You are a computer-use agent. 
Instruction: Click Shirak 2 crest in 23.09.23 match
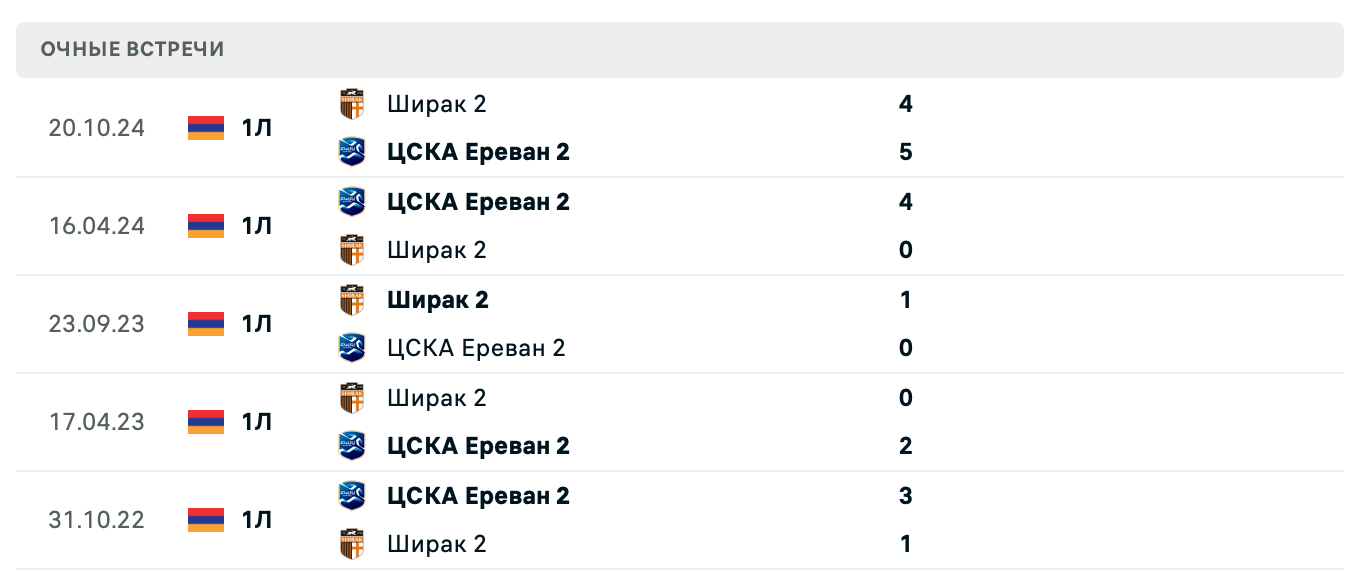pos(352,300)
